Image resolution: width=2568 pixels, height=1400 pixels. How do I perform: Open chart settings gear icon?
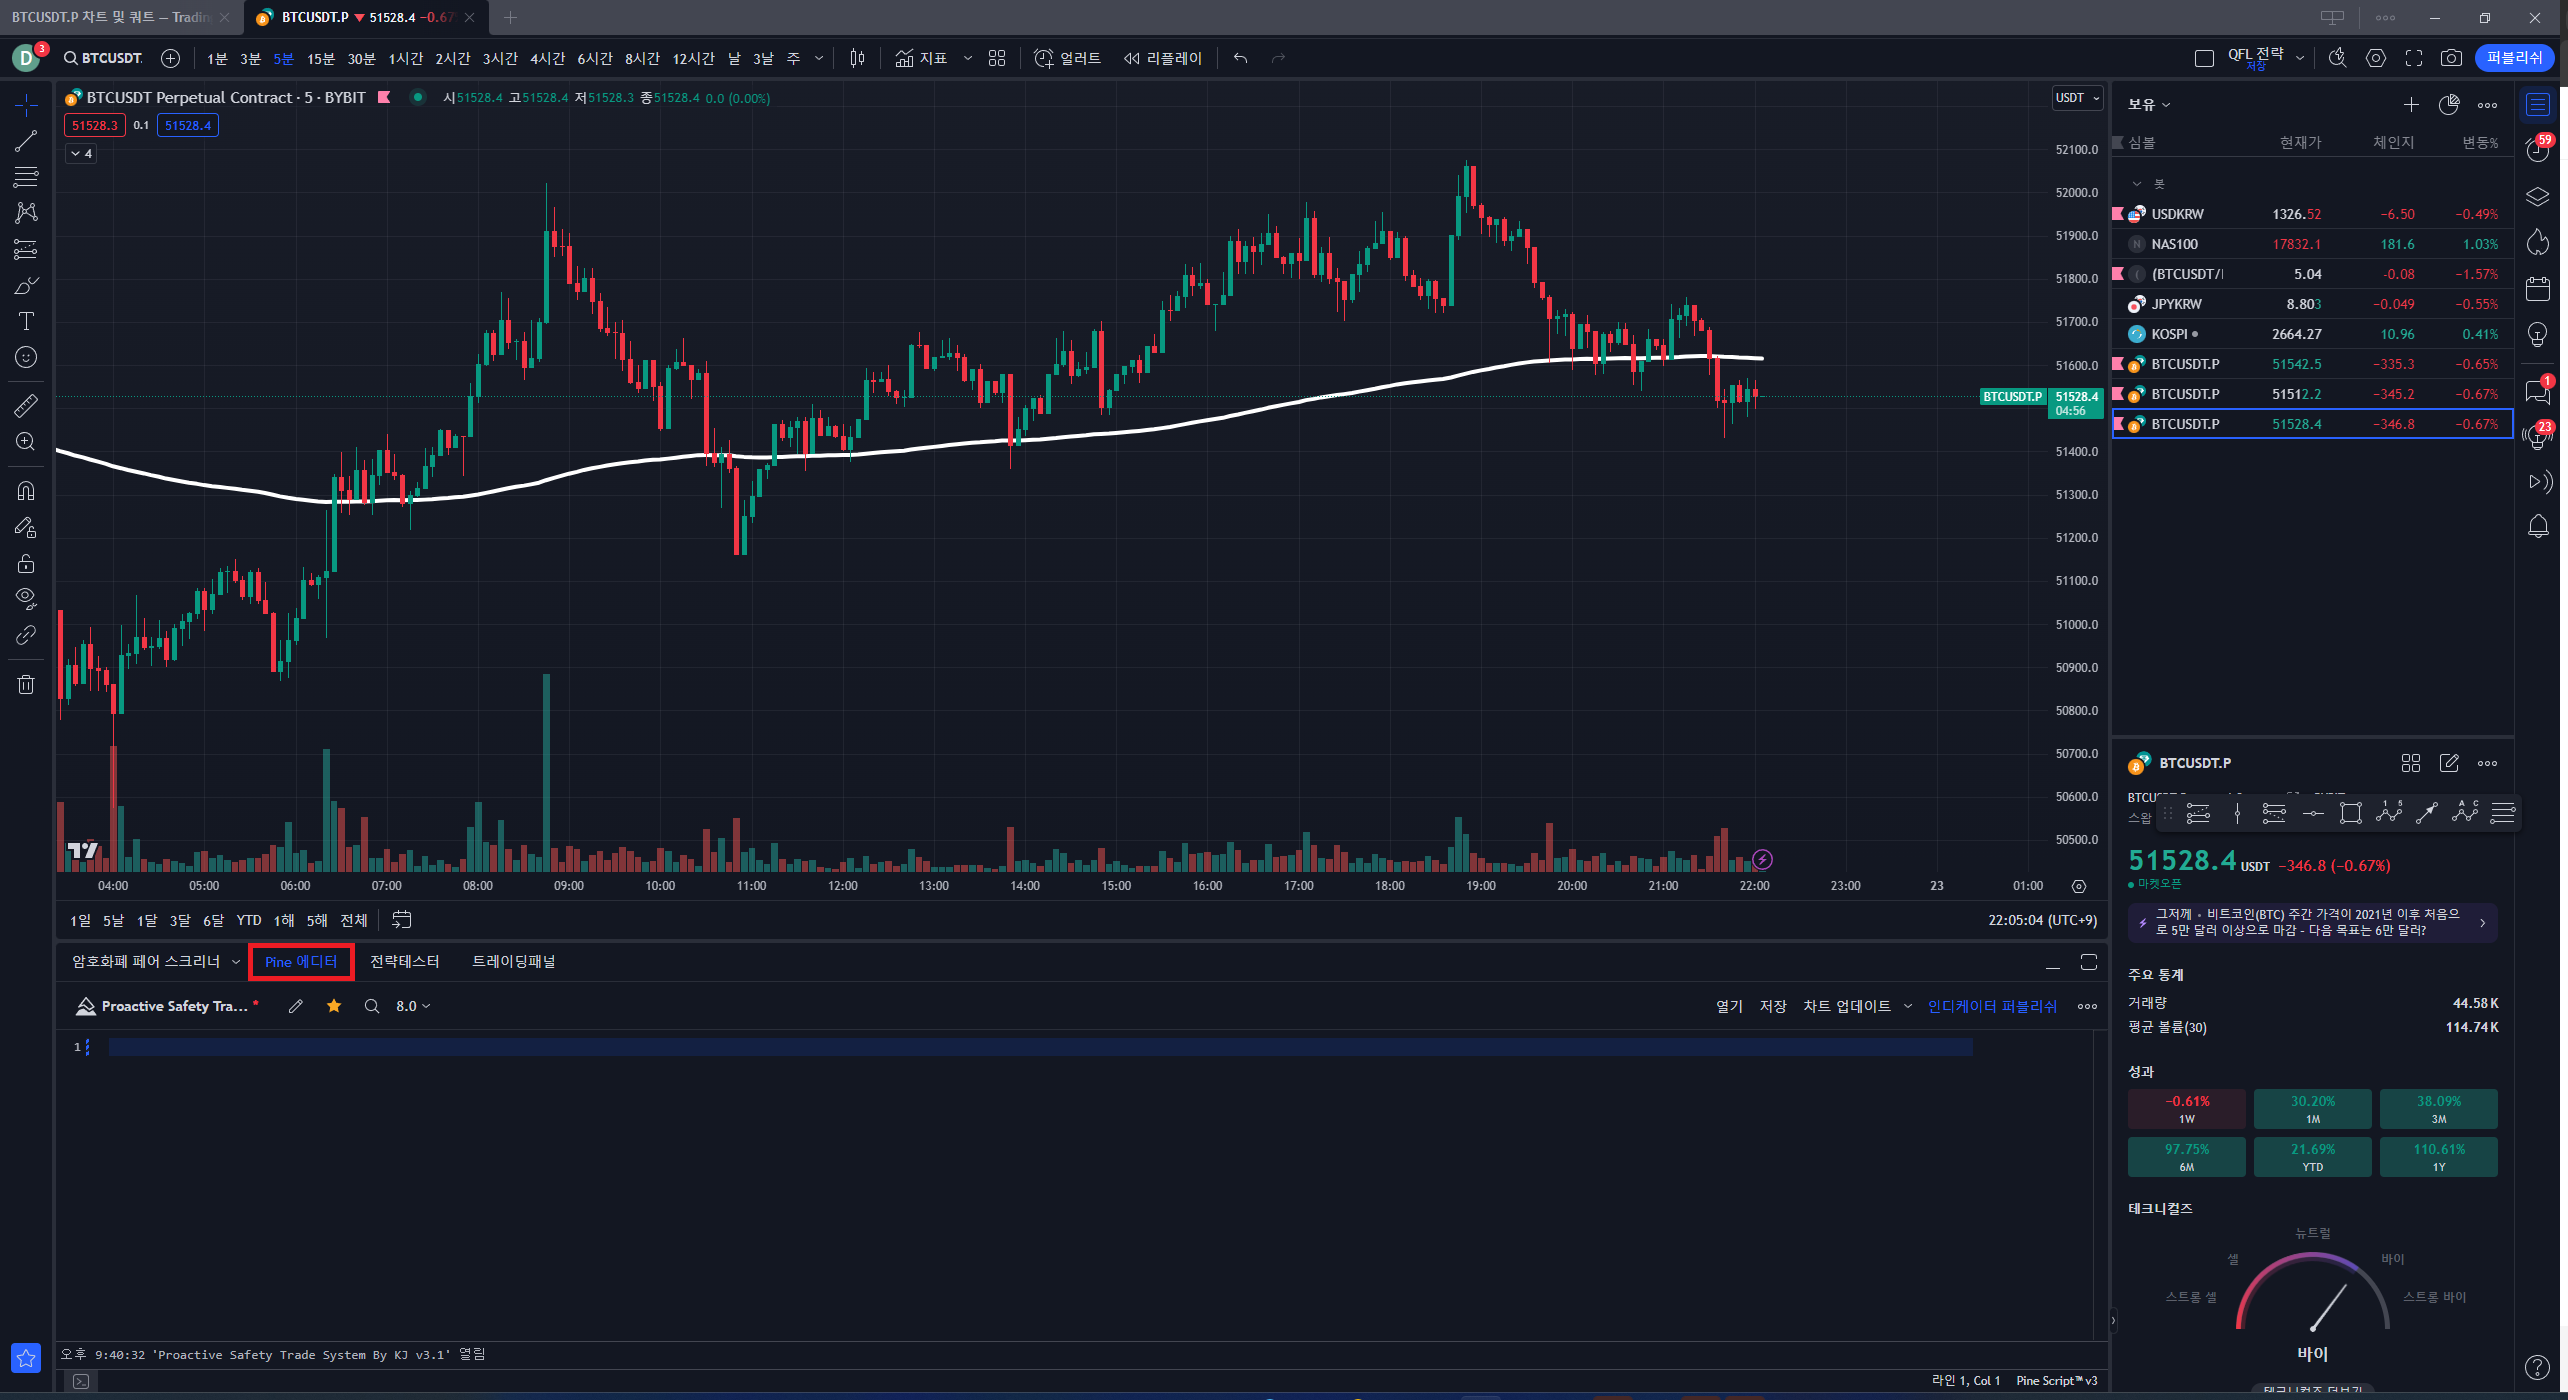point(2376,58)
